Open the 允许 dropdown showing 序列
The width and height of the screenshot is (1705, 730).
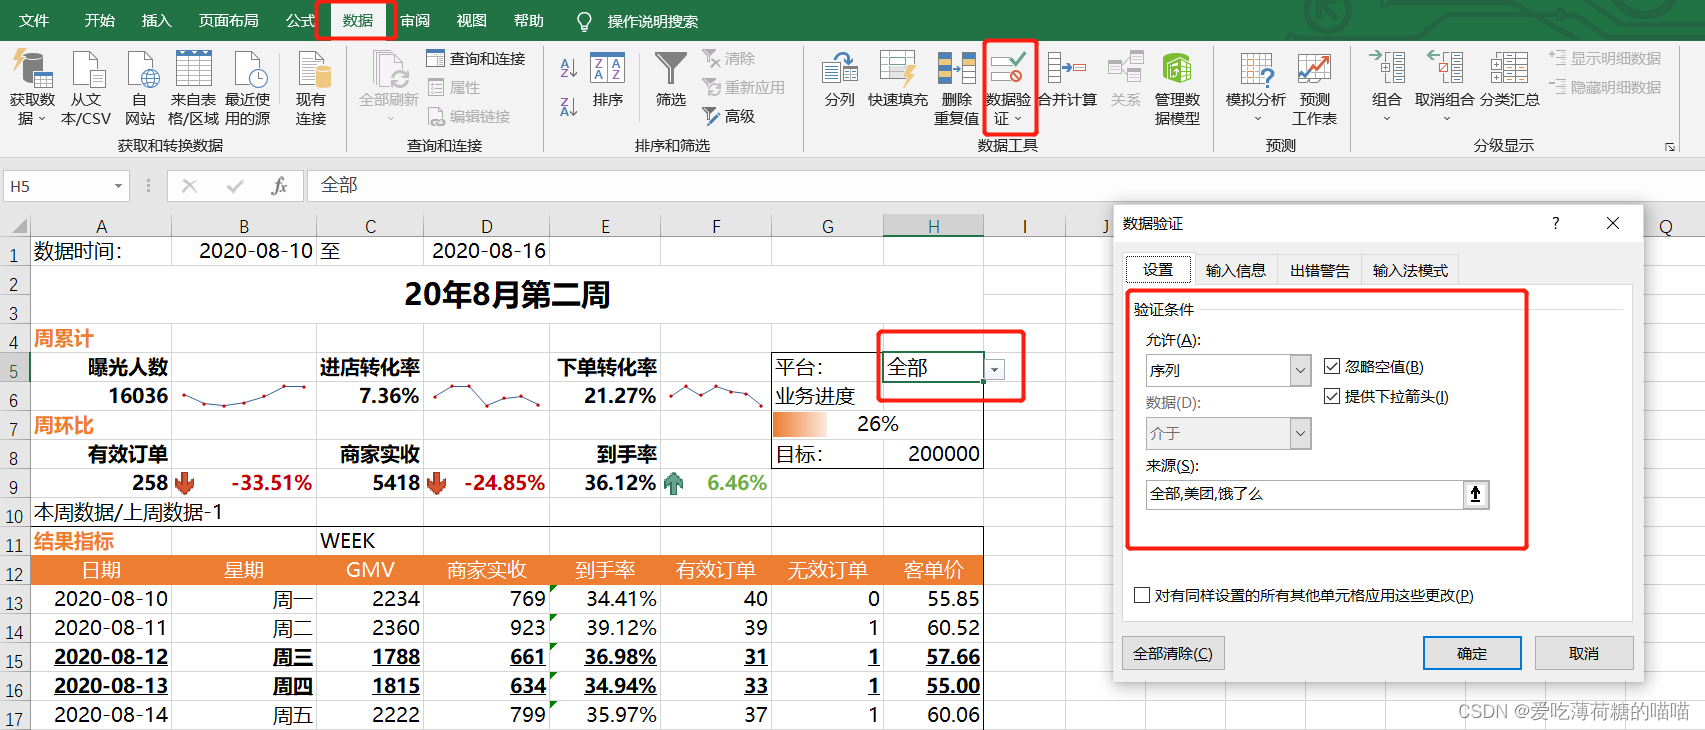pyautogui.click(x=1300, y=370)
